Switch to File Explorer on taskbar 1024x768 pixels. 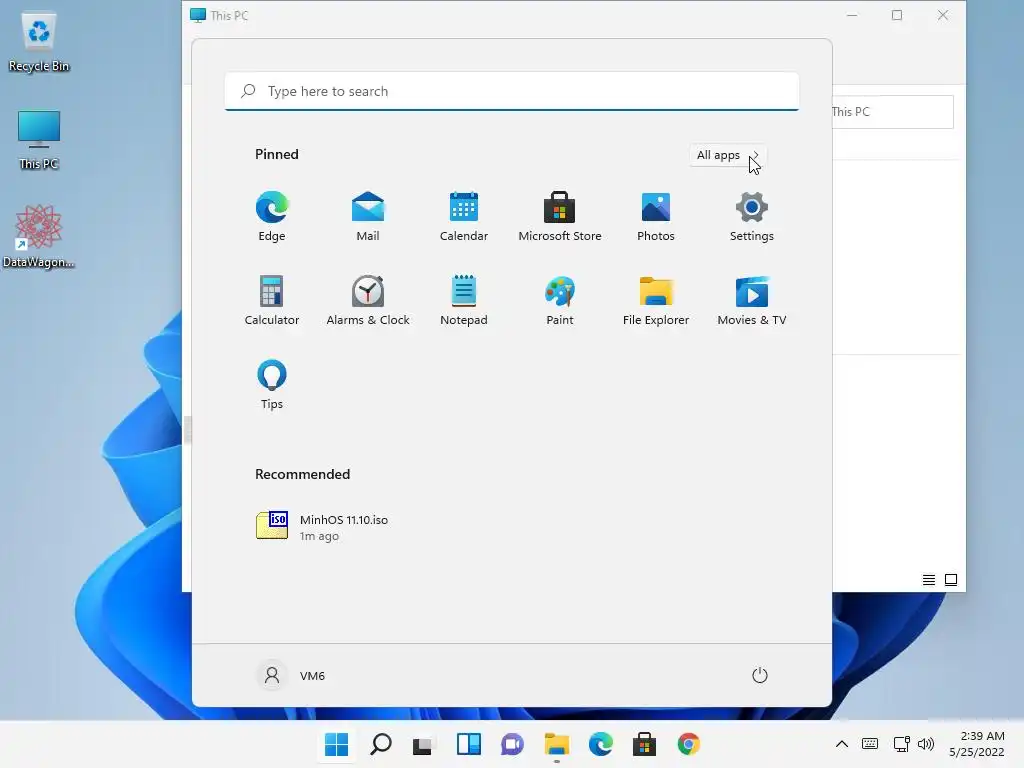coord(556,744)
